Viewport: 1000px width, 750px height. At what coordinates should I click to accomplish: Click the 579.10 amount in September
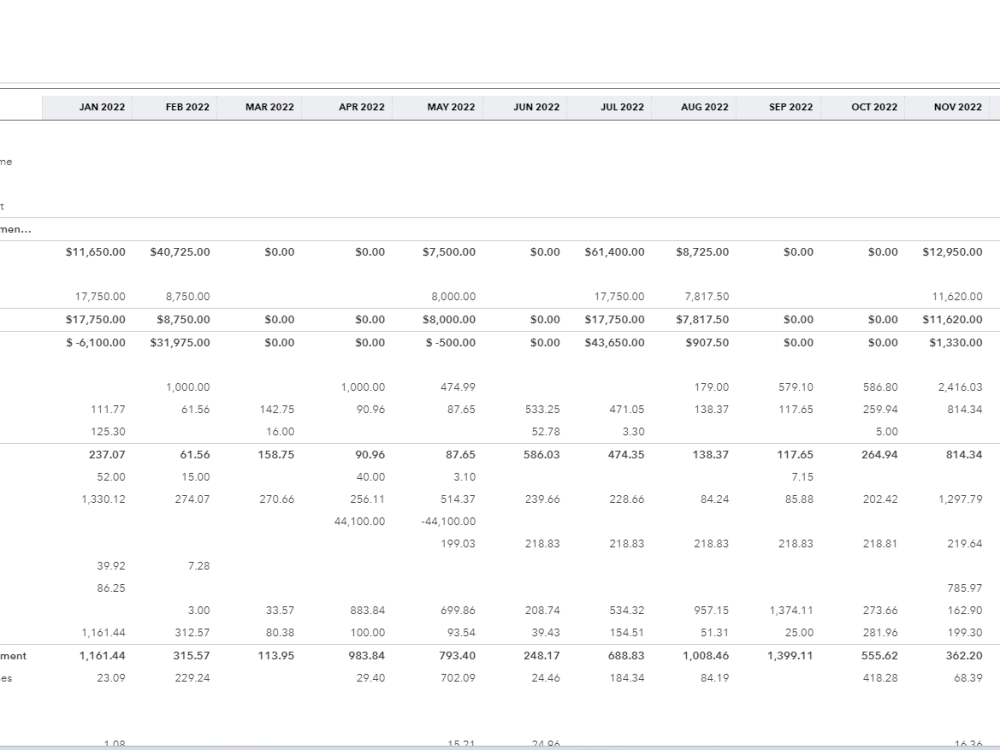pyautogui.click(x=796, y=387)
